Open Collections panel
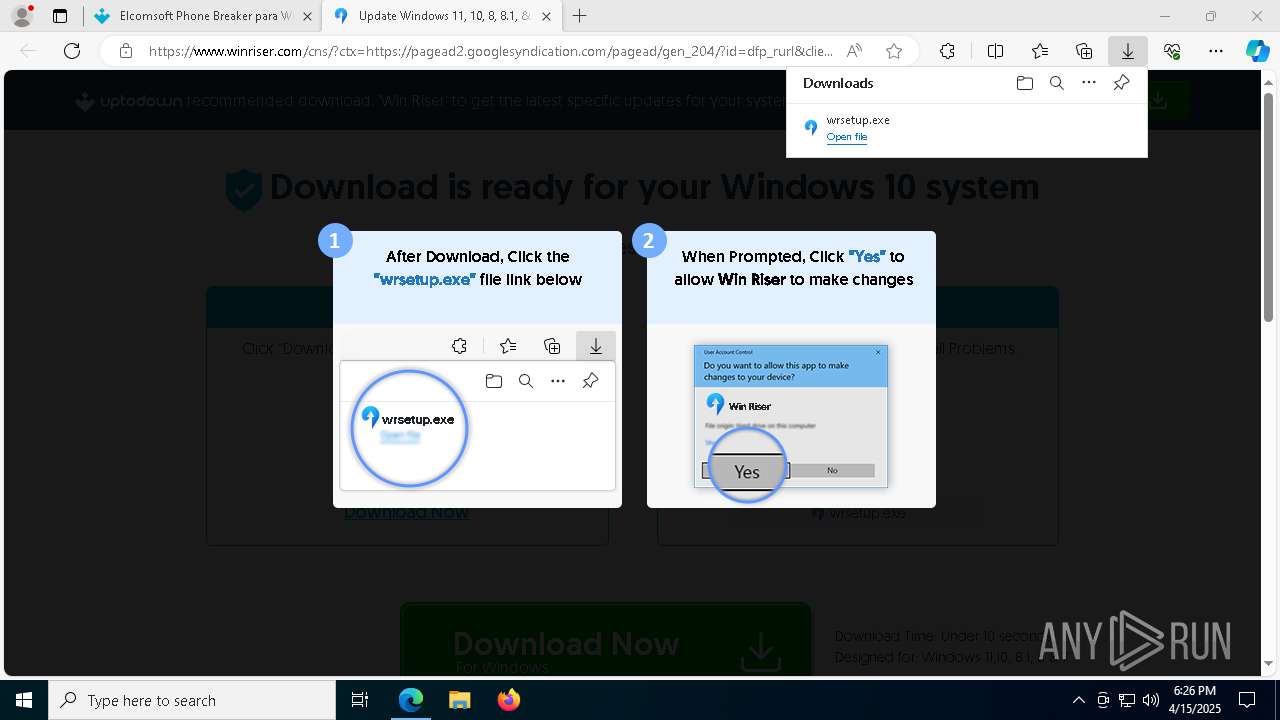The image size is (1280, 720). pyautogui.click(x=1084, y=51)
